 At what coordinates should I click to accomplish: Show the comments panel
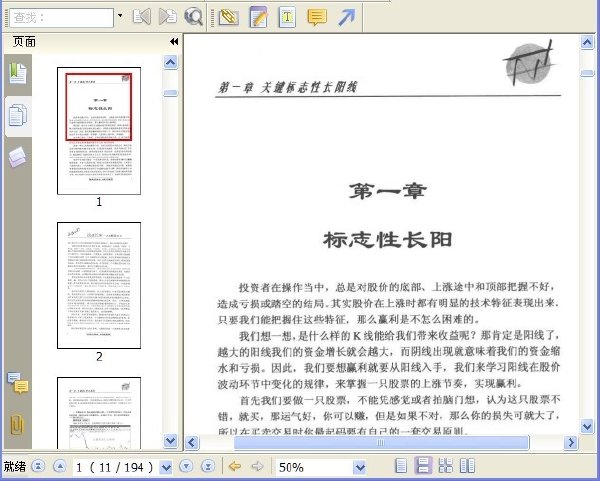click(18, 383)
